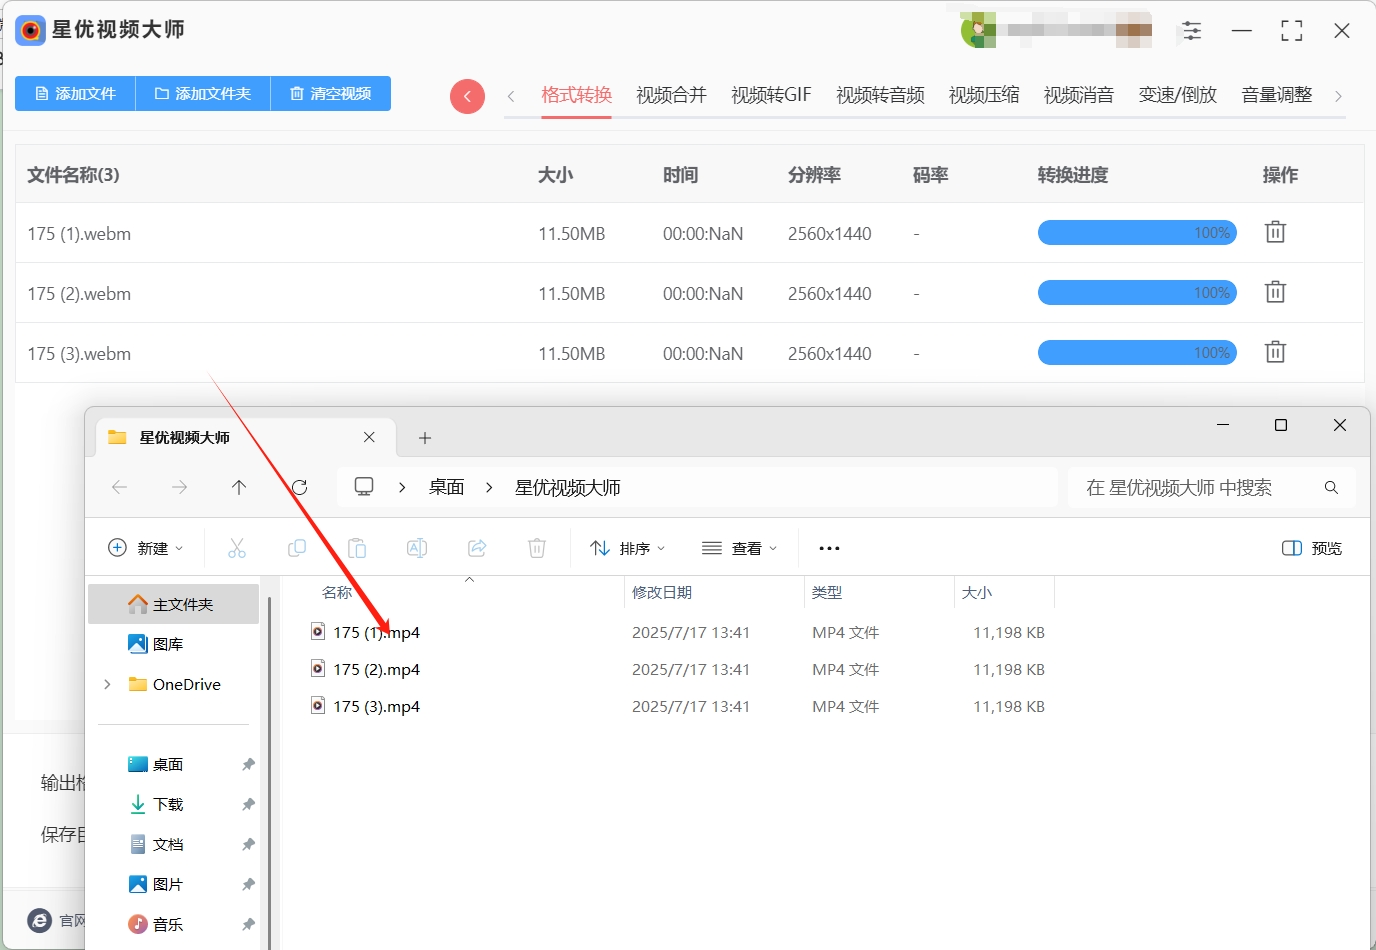Viewport: 1376px width, 950px height.
Task: Click the Explorer refresh icon
Action: coord(299,487)
